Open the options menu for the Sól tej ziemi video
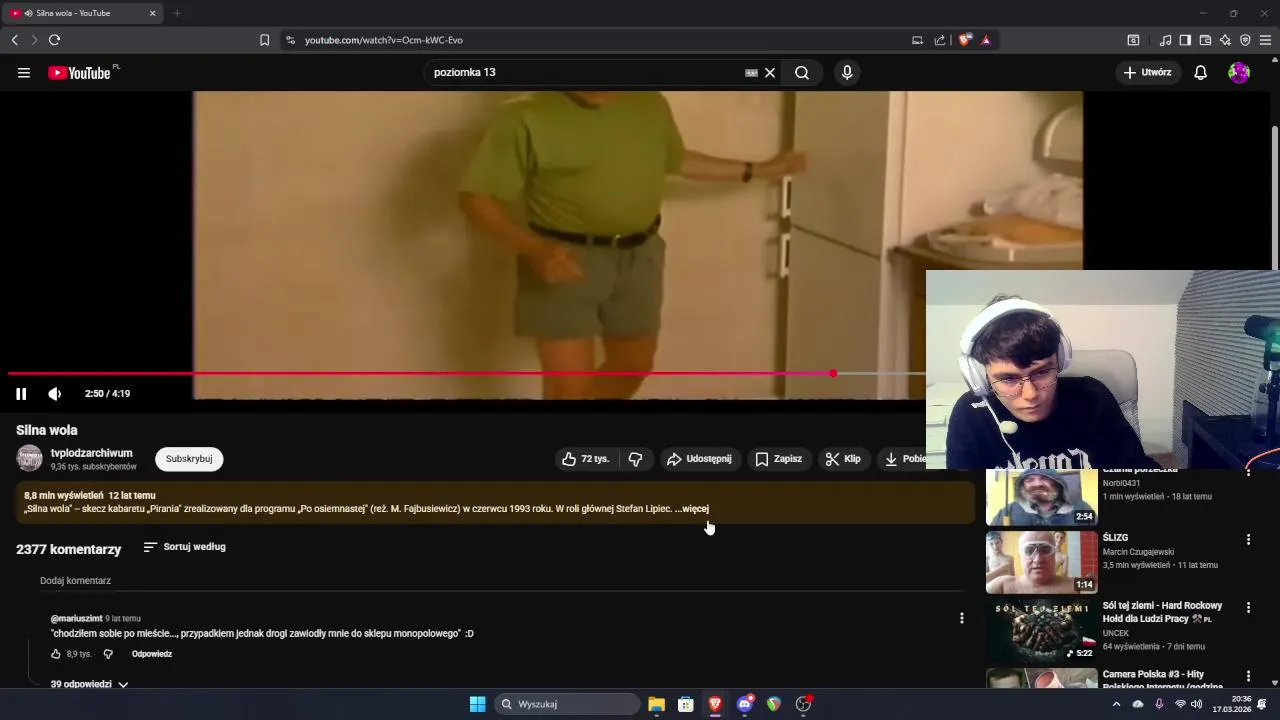The height and width of the screenshot is (720, 1280). 1248,608
